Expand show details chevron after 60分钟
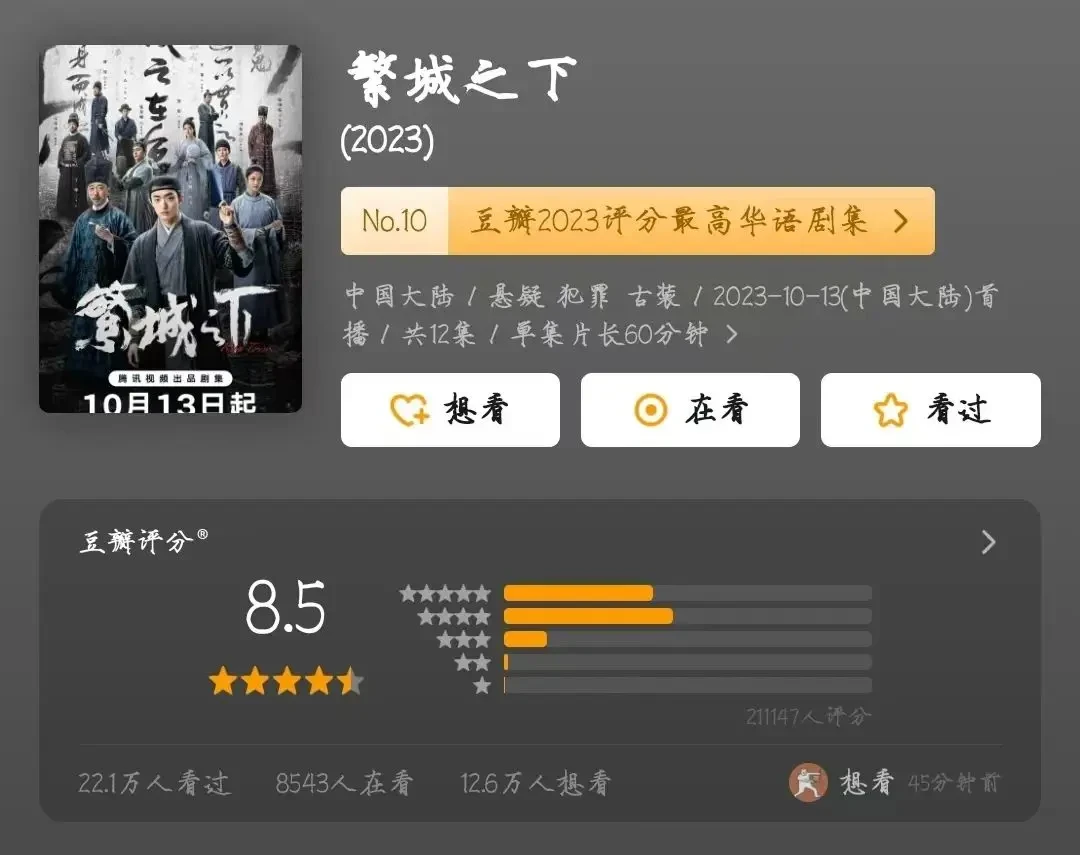This screenshot has width=1080, height=855. (731, 335)
